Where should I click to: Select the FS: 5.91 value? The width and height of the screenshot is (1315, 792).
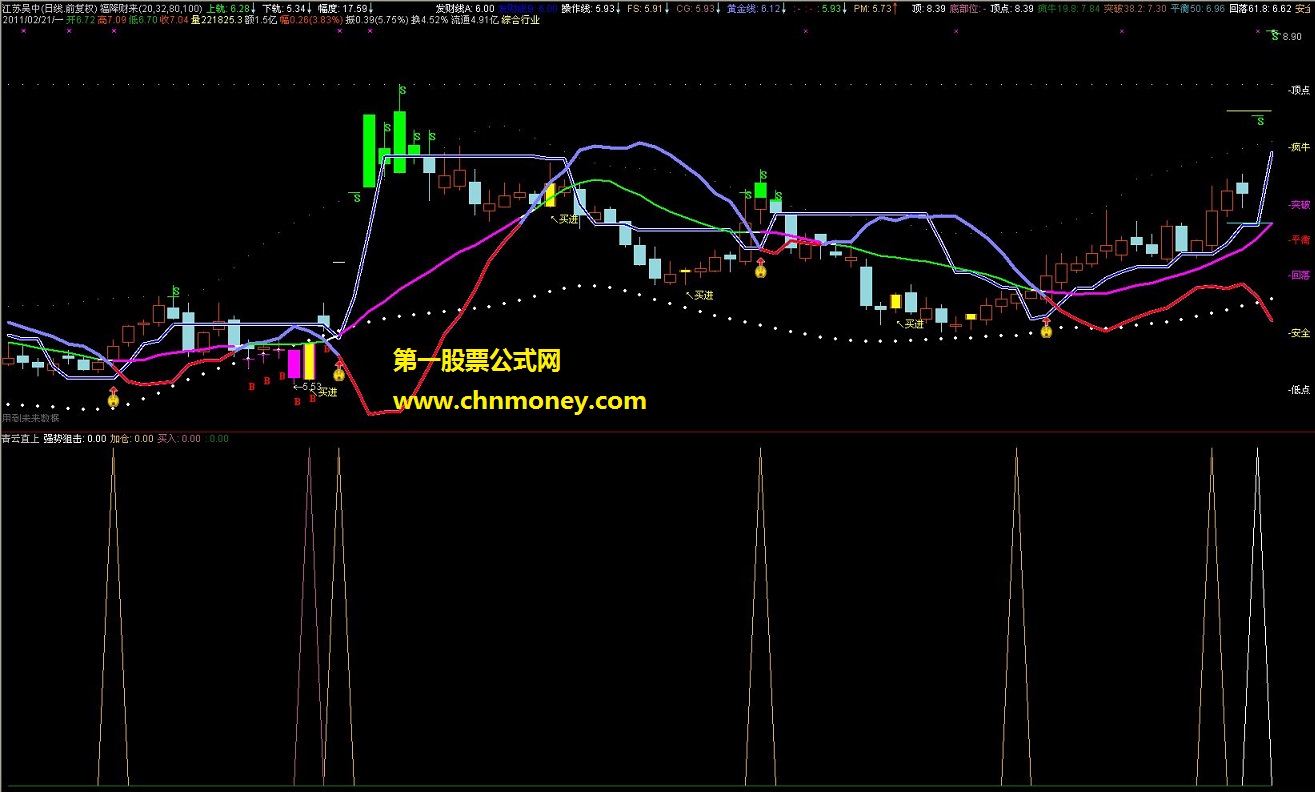[x=646, y=7]
